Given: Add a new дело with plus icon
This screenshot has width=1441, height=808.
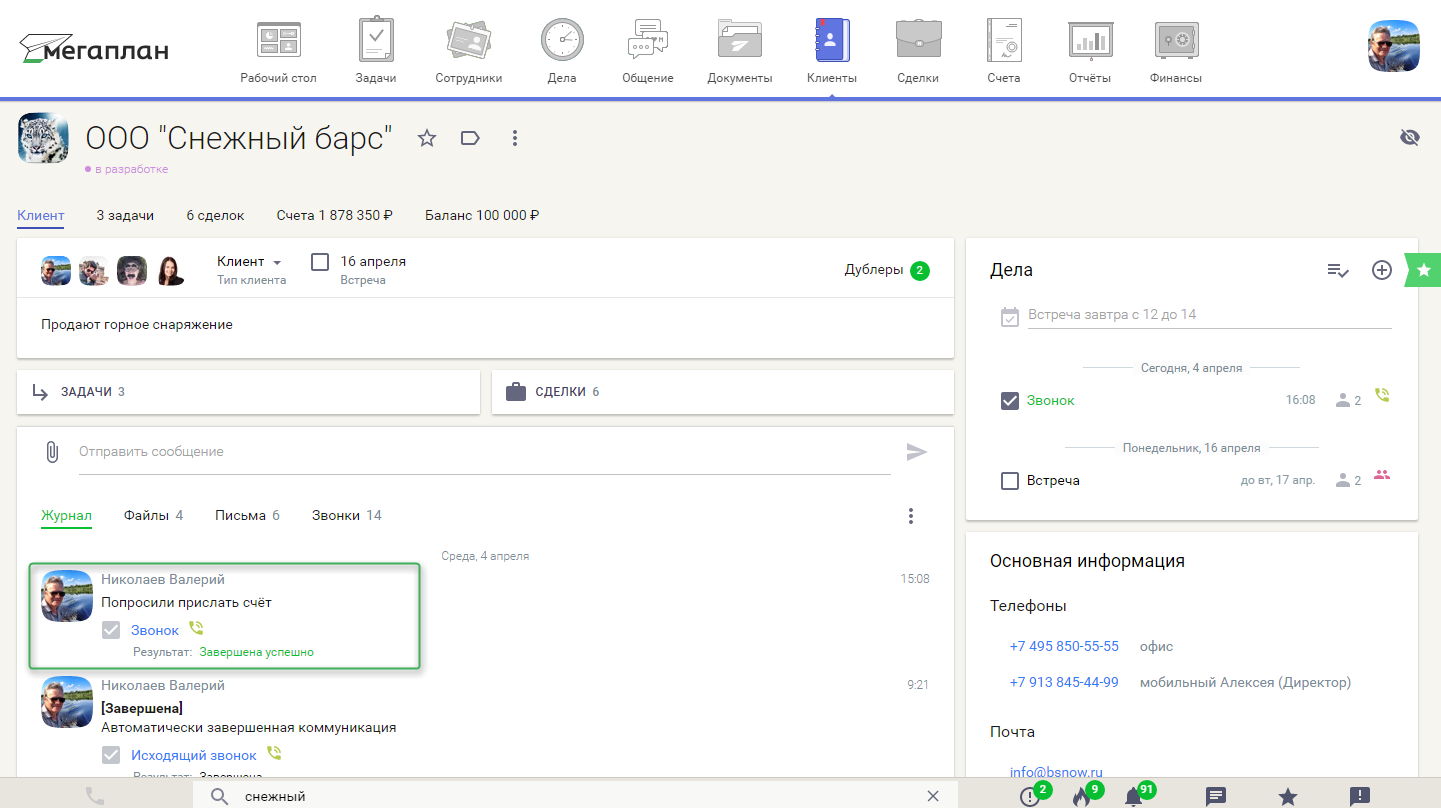Looking at the screenshot, I should 1382,270.
